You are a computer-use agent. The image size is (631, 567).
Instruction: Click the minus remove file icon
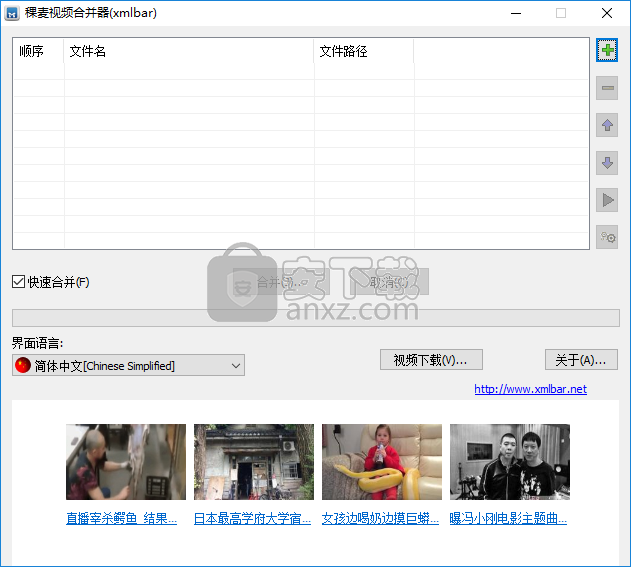[x=607, y=89]
